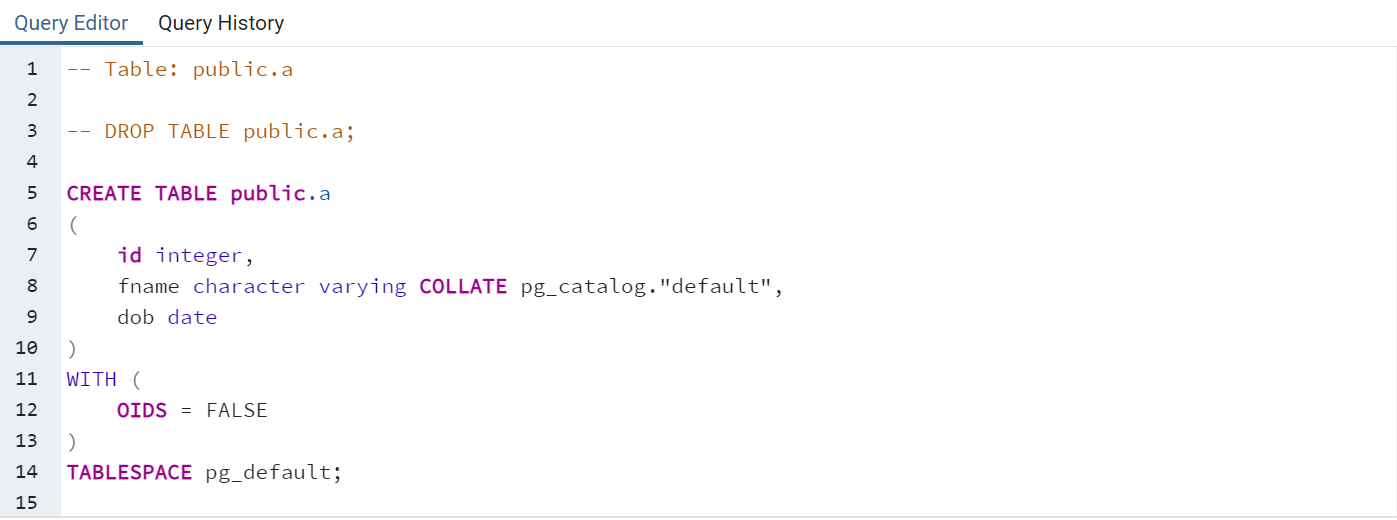This screenshot has height=520, width=1397.
Task: Click line number 1 in the gutter
Action: [x=32, y=70]
